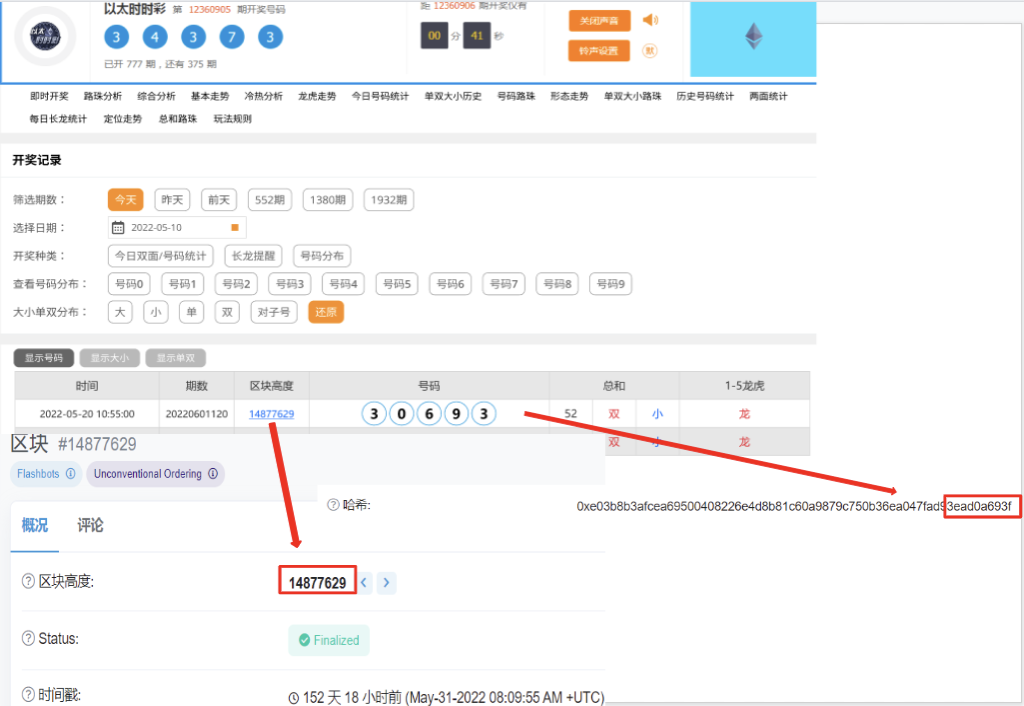The width and height of the screenshot is (1024, 706).
Task: Toggle the 显示单双 display mode
Action: tap(175, 357)
